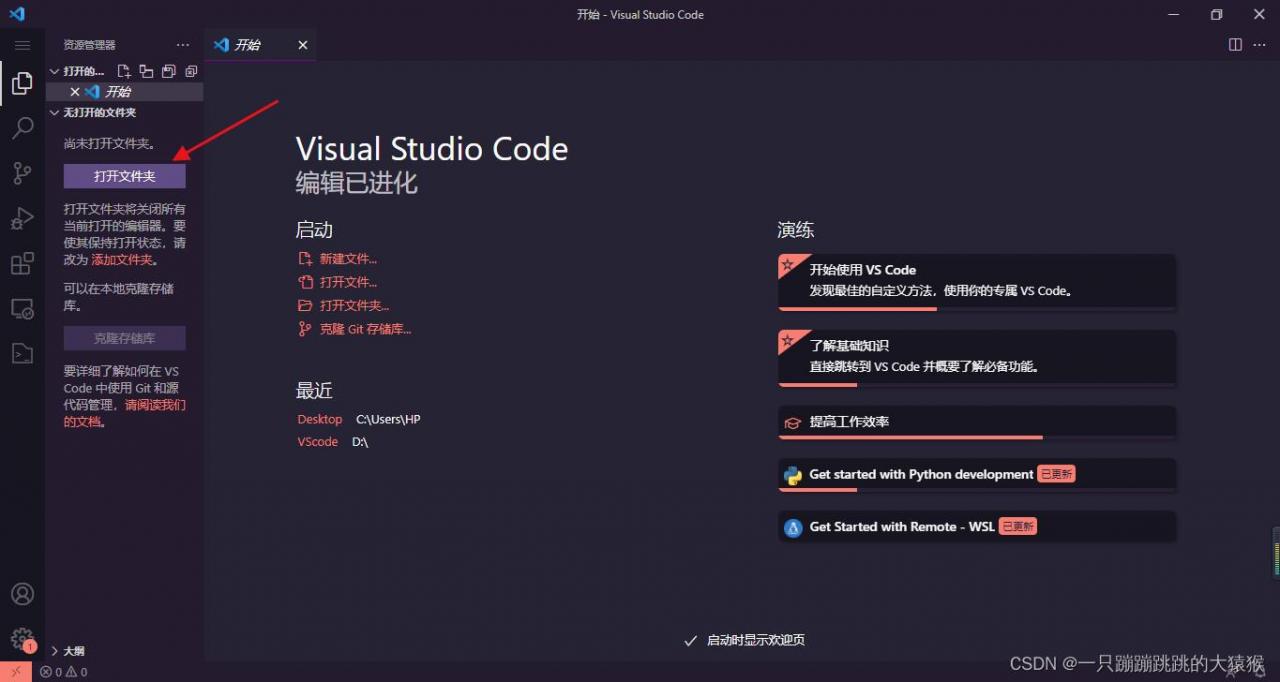This screenshot has height=682, width=1280.
Task: Click the Python logo icon
Action: pyautogui.click(x=793, y=475)
